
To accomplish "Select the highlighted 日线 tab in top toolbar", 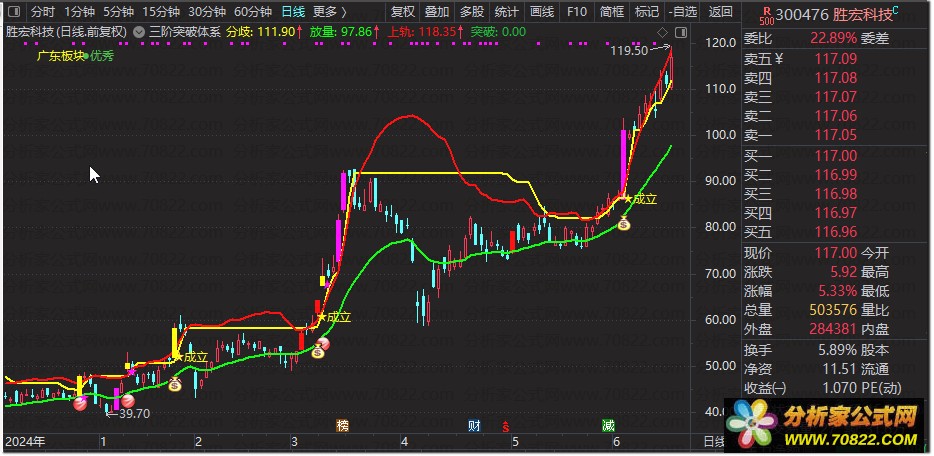I will click(x=293, y=11).
